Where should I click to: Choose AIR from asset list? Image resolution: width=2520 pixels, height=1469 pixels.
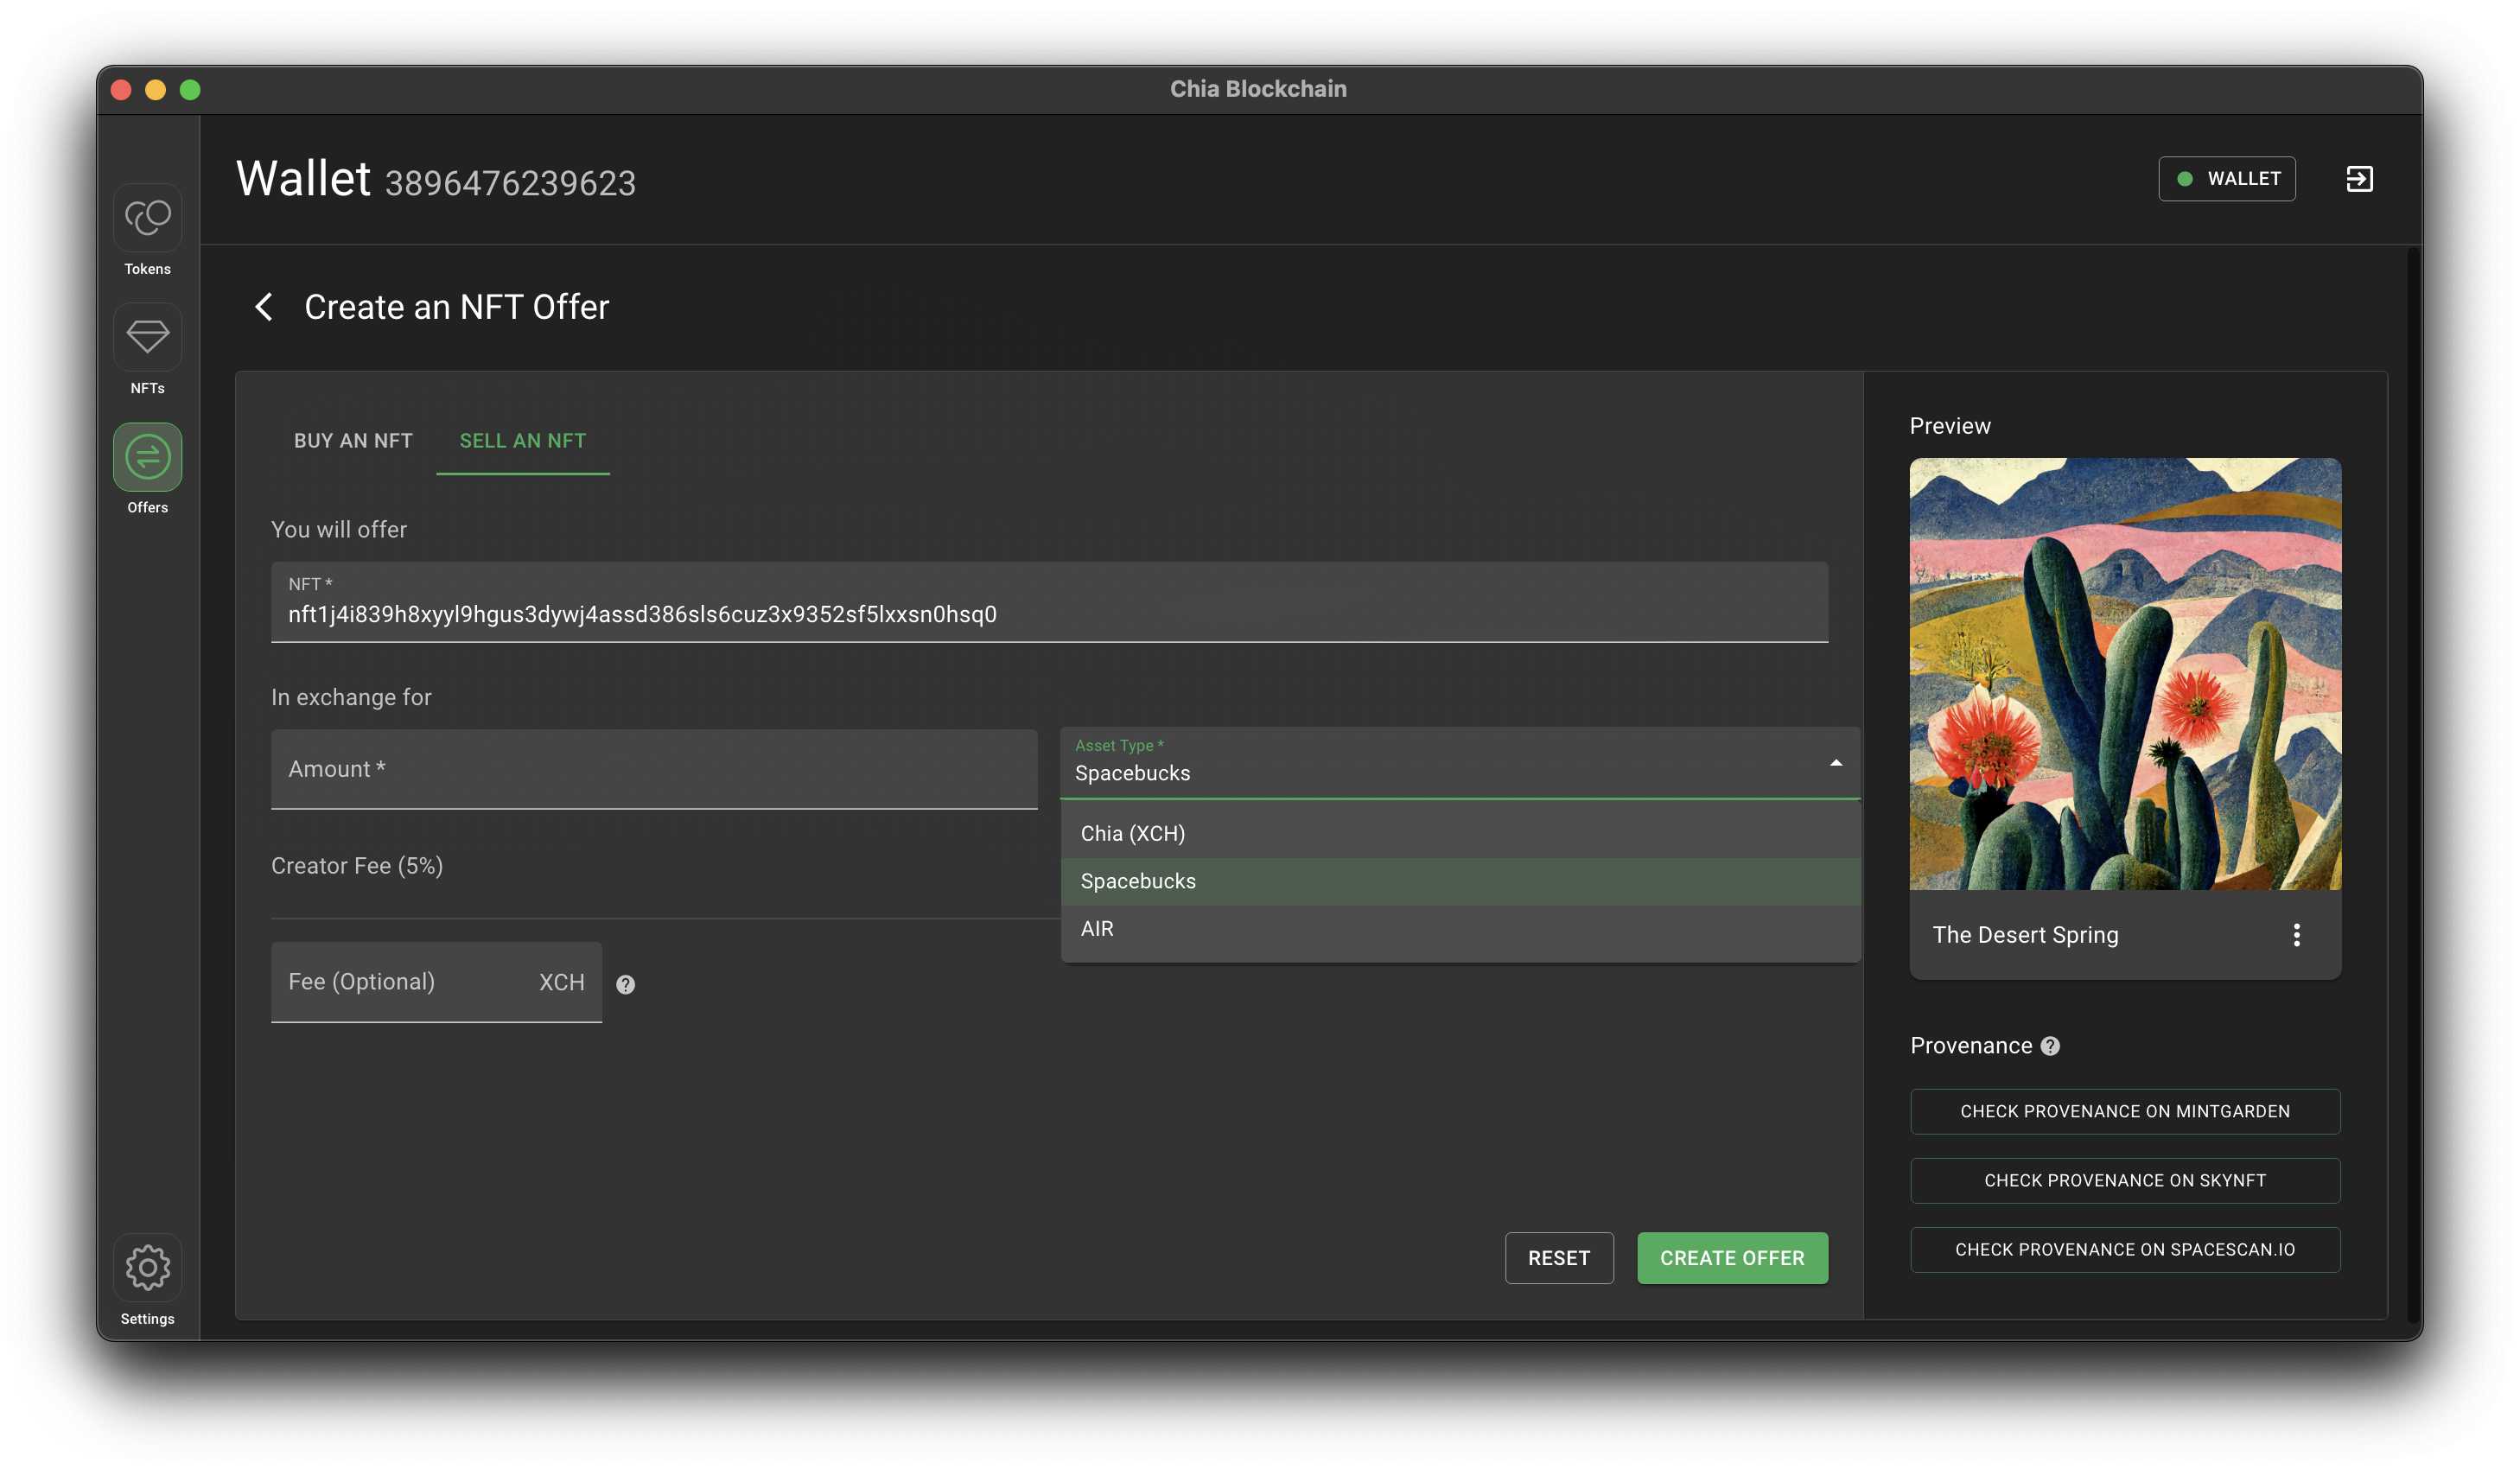click(x=1461, y=929)
